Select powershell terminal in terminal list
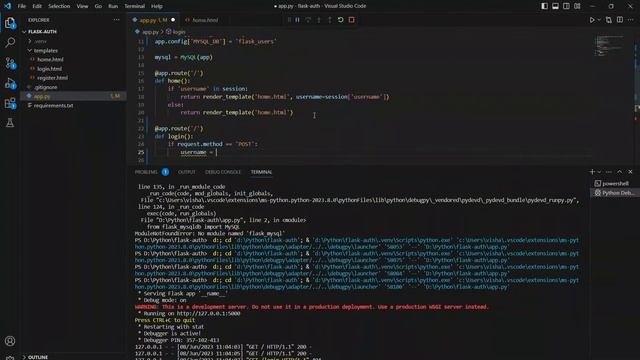This screenshot has width=640, height=360. [x=615, y=183]
